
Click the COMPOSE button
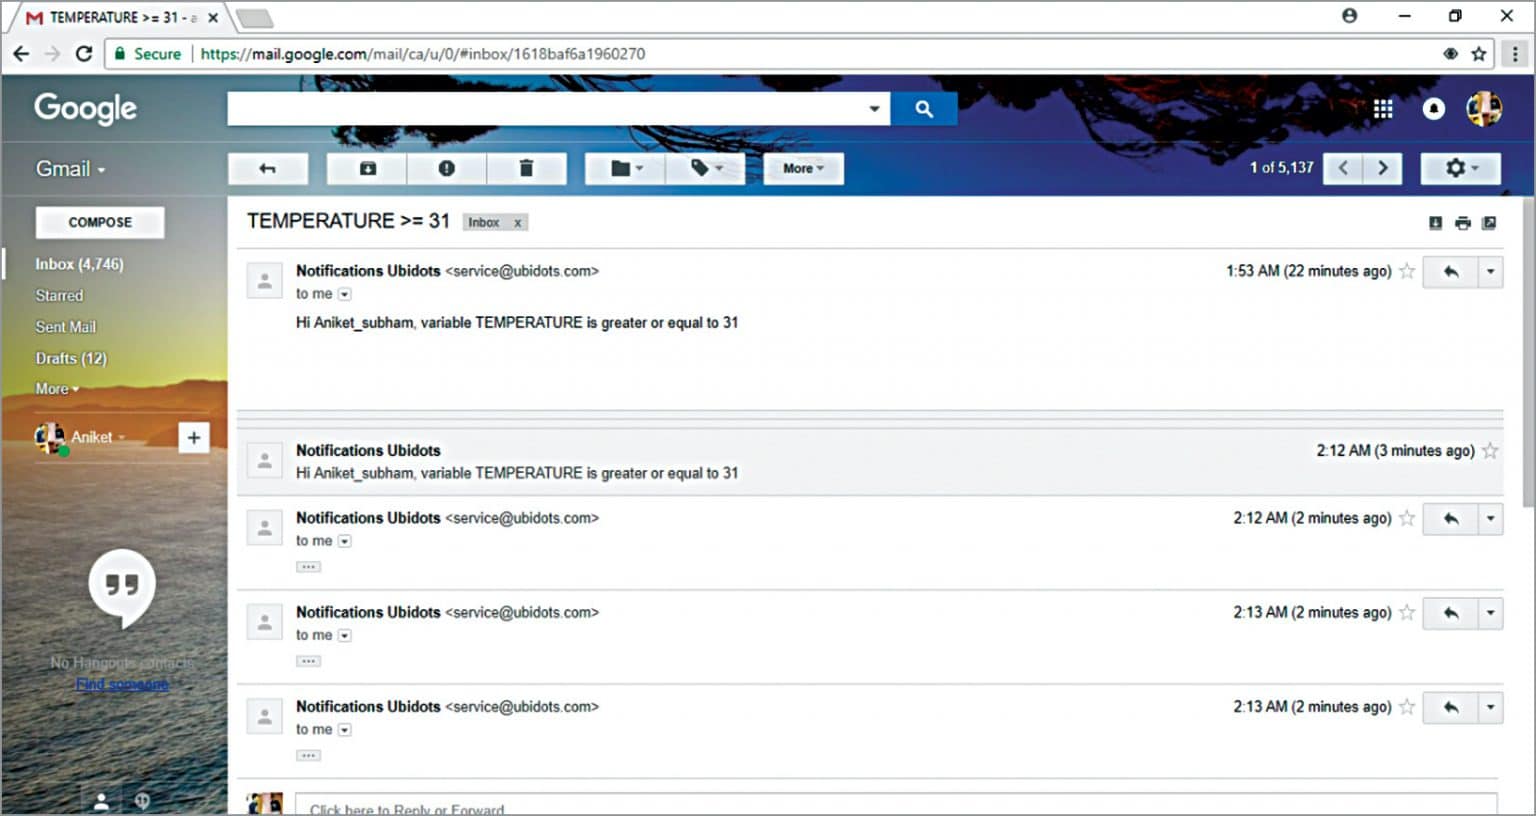point(99,222)
